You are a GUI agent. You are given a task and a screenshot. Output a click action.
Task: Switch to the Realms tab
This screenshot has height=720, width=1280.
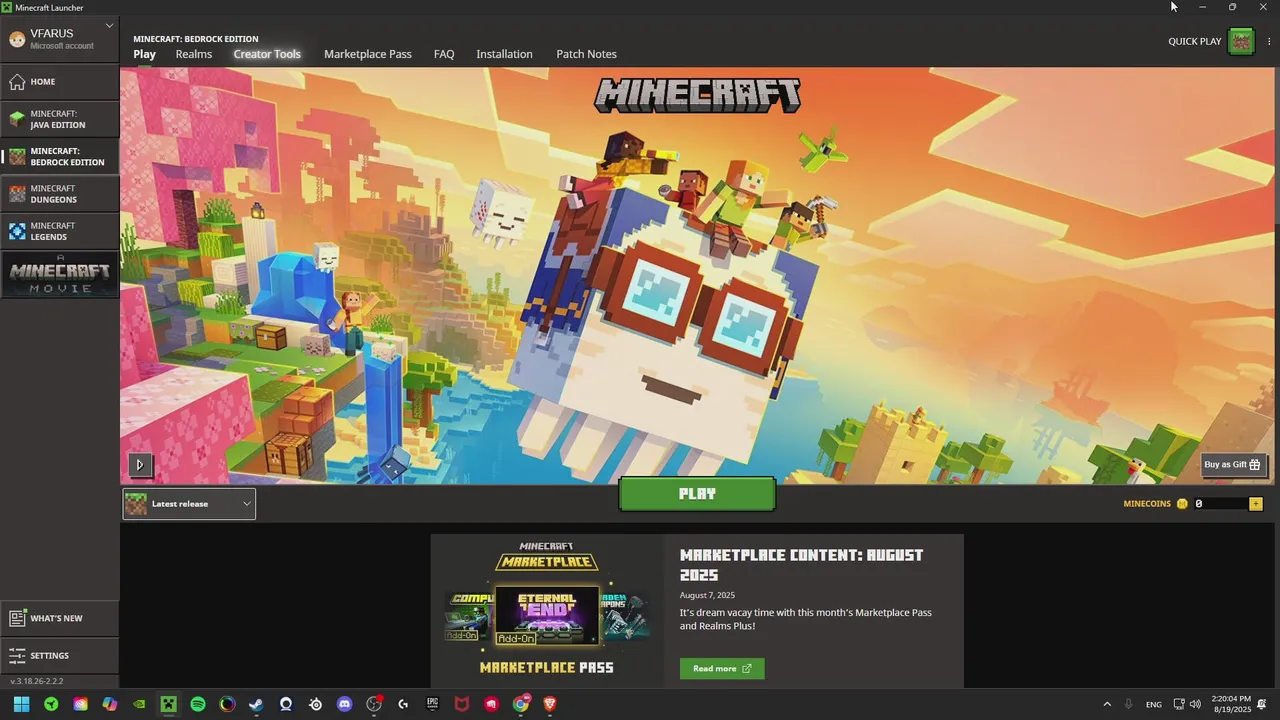coord(194,54)
